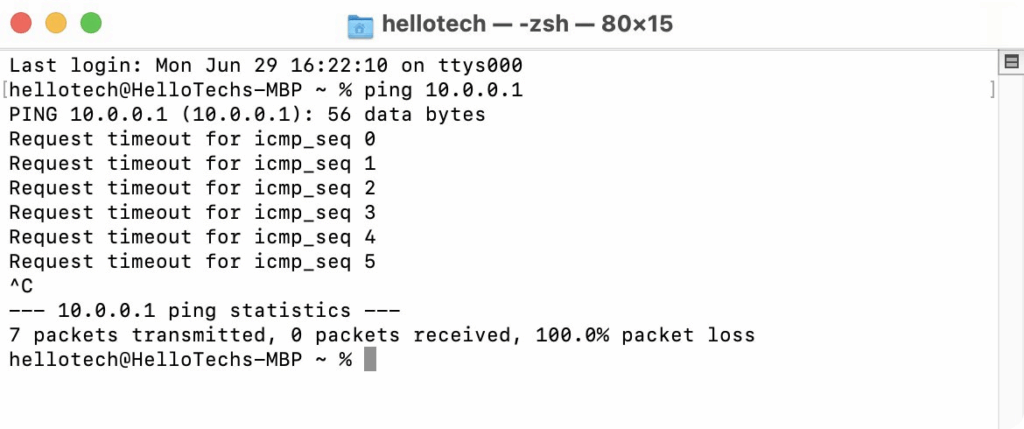The width and height of the screenshot is (1024, 429).
Task: Click the 'Request timeout for icmp_seq 5' line
Action: pyautogui.click(x=192, y=262)
